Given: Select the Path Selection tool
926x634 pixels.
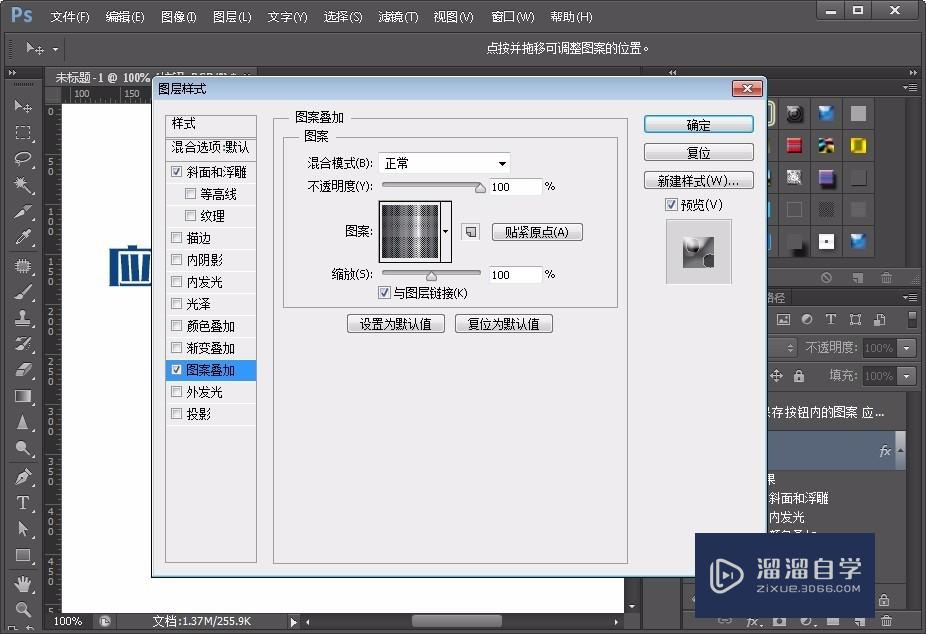Looking at the screenshot, I should (x=23, y=528).
